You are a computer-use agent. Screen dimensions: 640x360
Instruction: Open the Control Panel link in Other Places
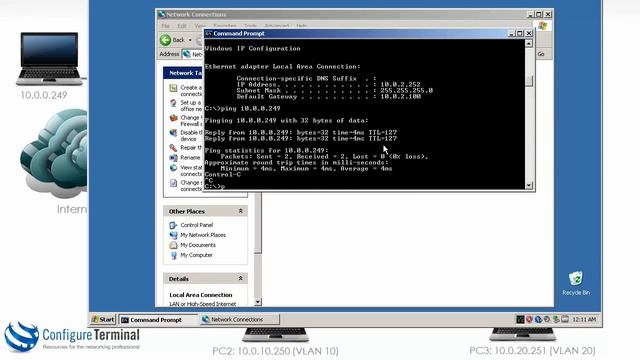click(196, 225)
